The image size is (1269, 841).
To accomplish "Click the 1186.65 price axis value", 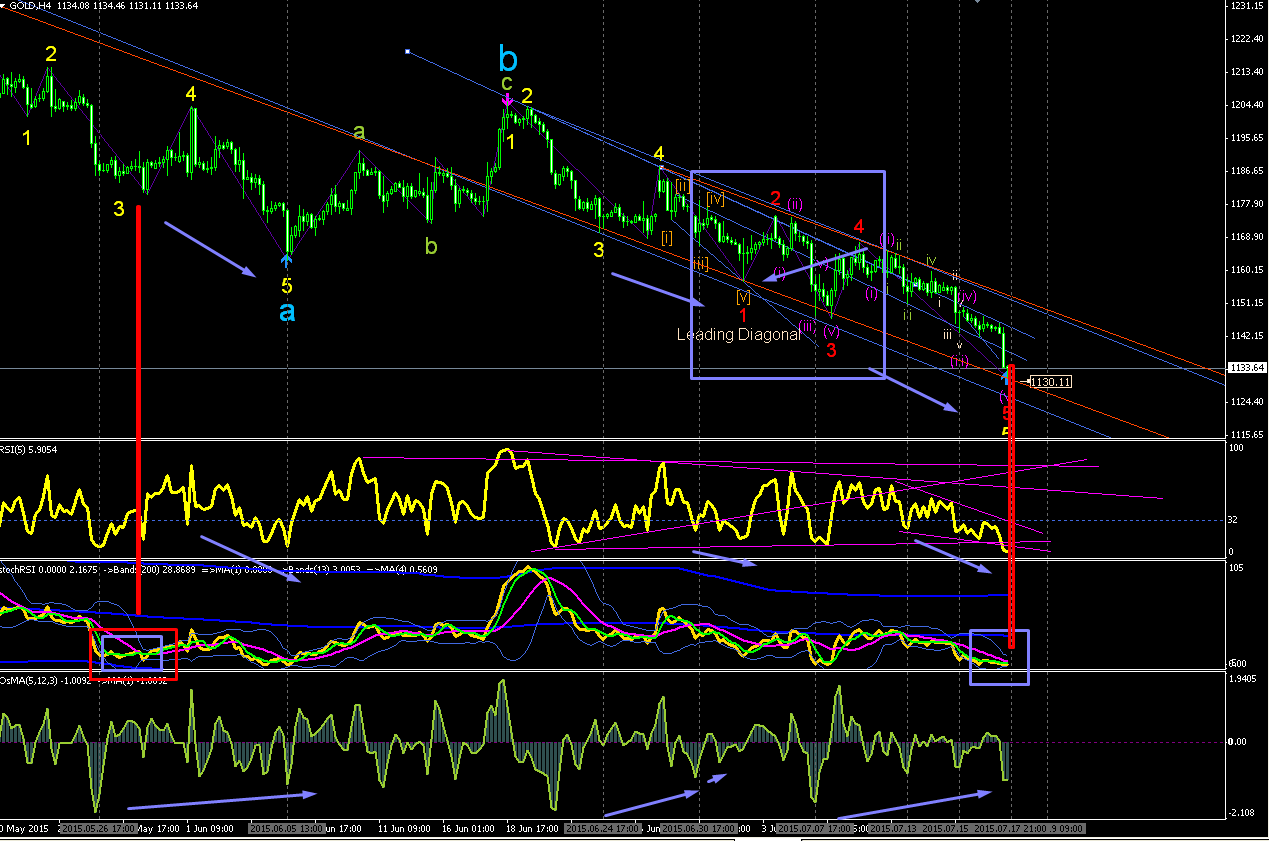I will click(1246, 171).
